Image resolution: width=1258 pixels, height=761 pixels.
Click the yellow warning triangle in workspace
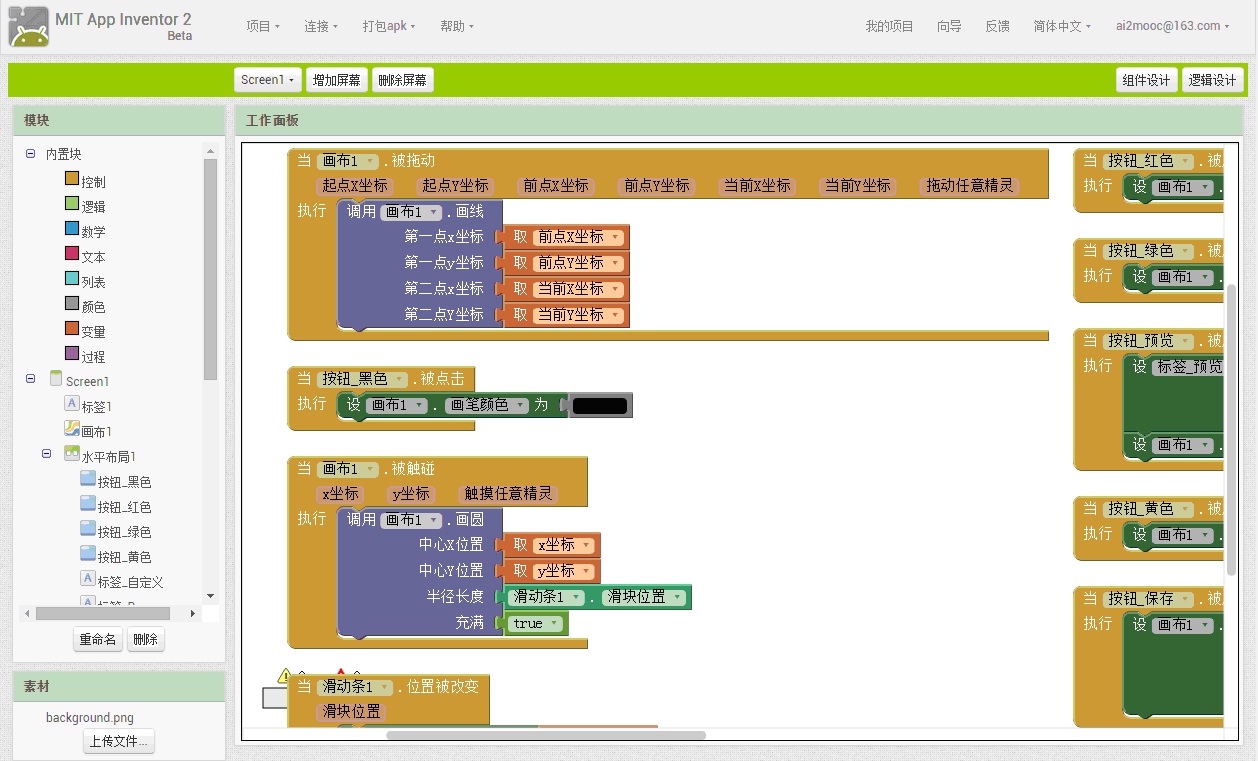point(285,676)
